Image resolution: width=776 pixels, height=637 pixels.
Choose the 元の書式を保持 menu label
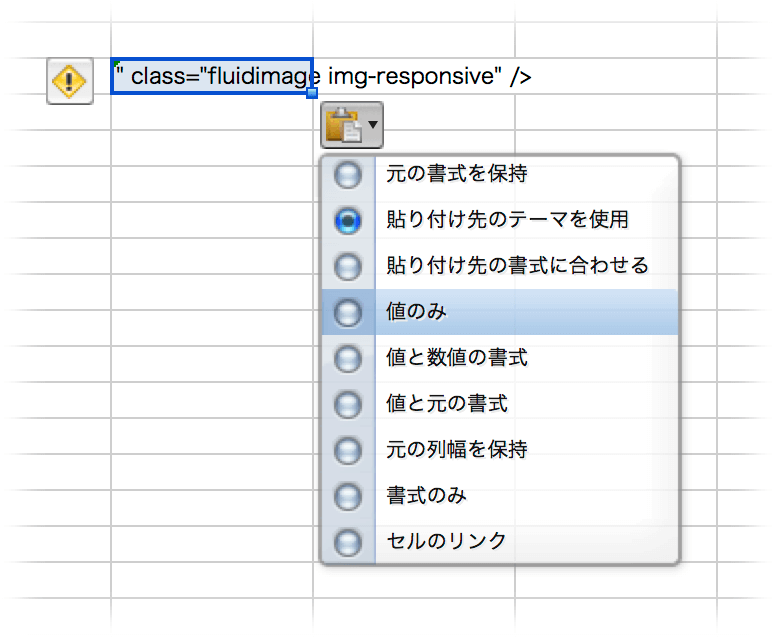[456, 174]
